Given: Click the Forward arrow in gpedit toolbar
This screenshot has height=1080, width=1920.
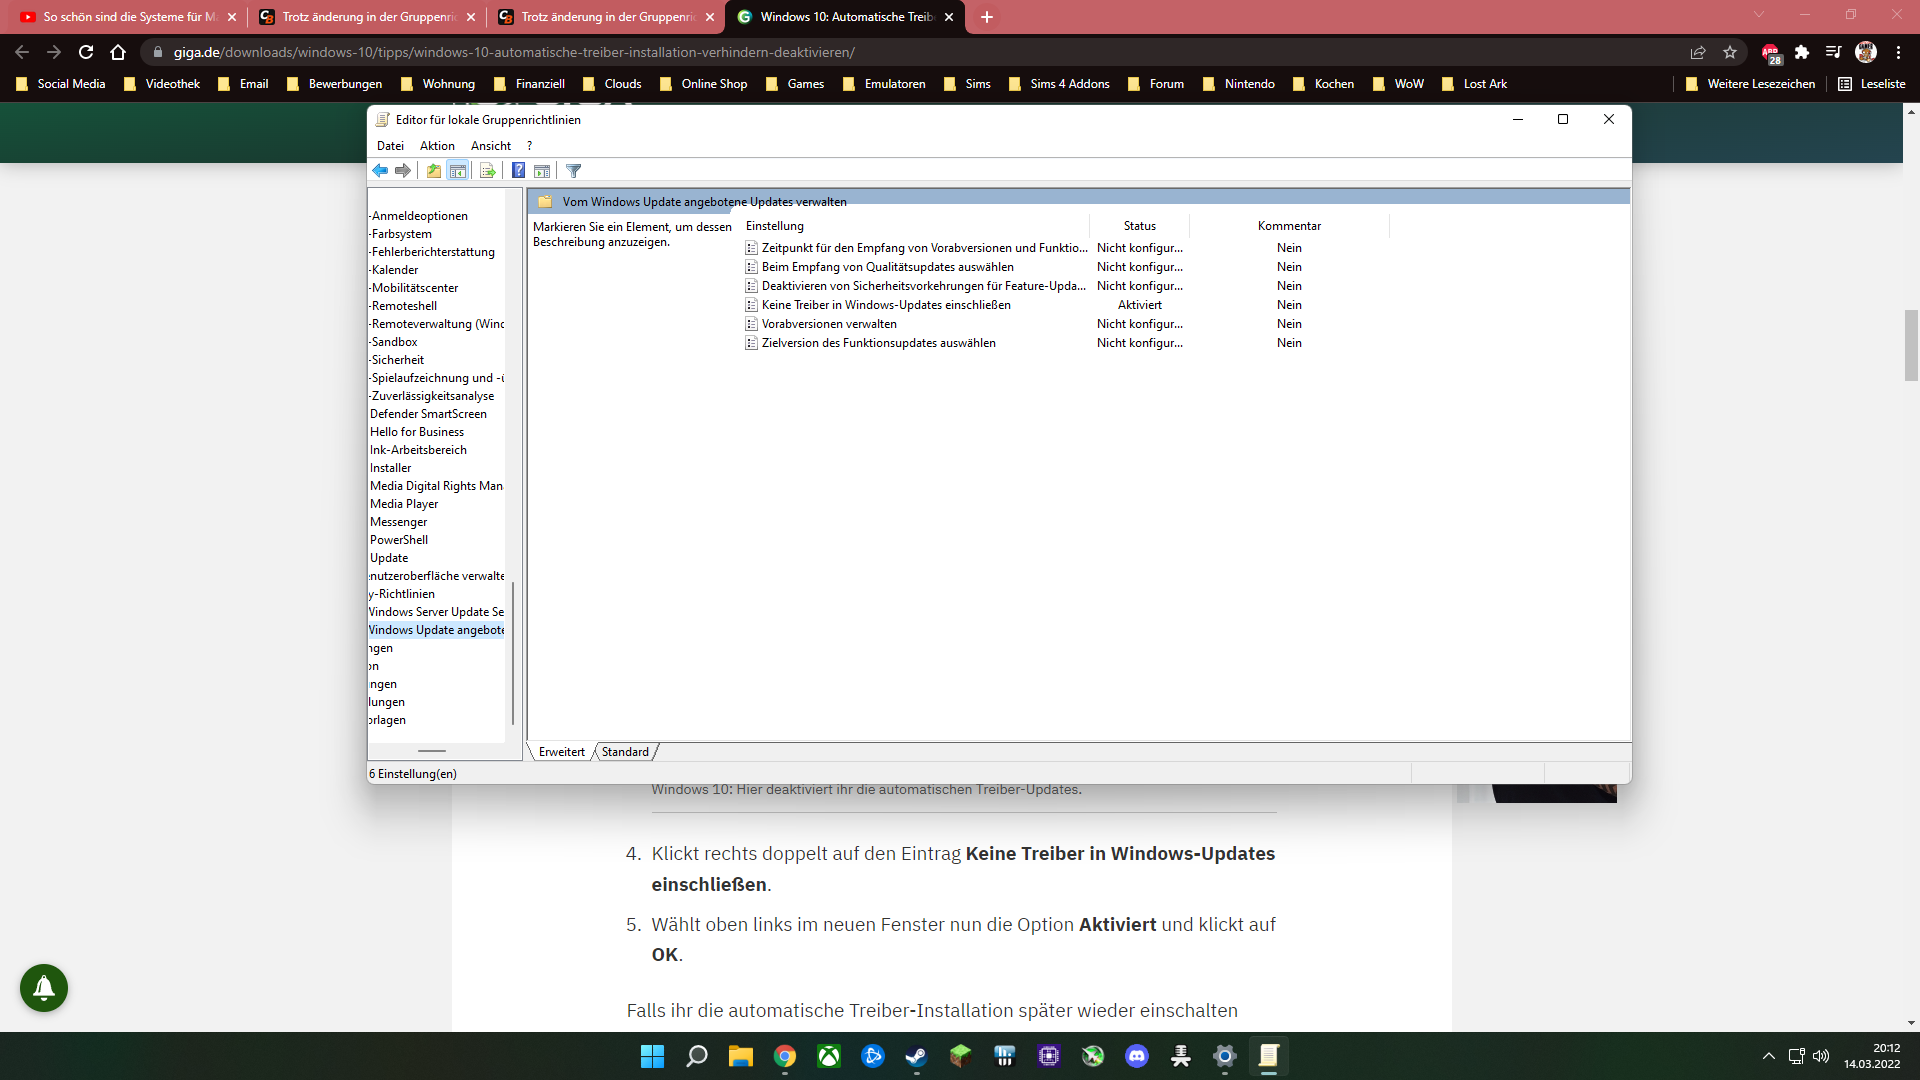Looking at the screenshot, I should pyautogui.click(x=403, y=171).
